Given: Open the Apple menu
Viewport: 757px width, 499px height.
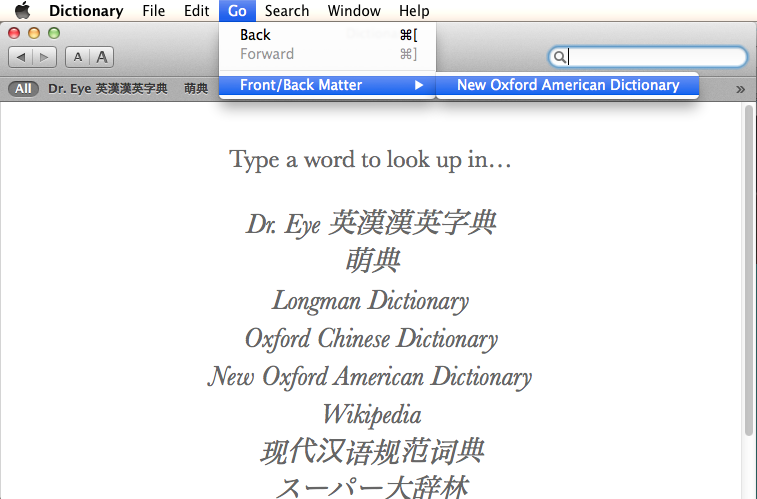Looking at the screenshot, I should tap(22, 10).
